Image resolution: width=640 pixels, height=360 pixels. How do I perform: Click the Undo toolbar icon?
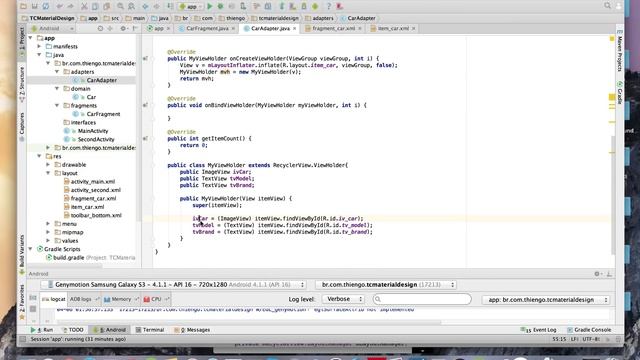coord(60,6)
